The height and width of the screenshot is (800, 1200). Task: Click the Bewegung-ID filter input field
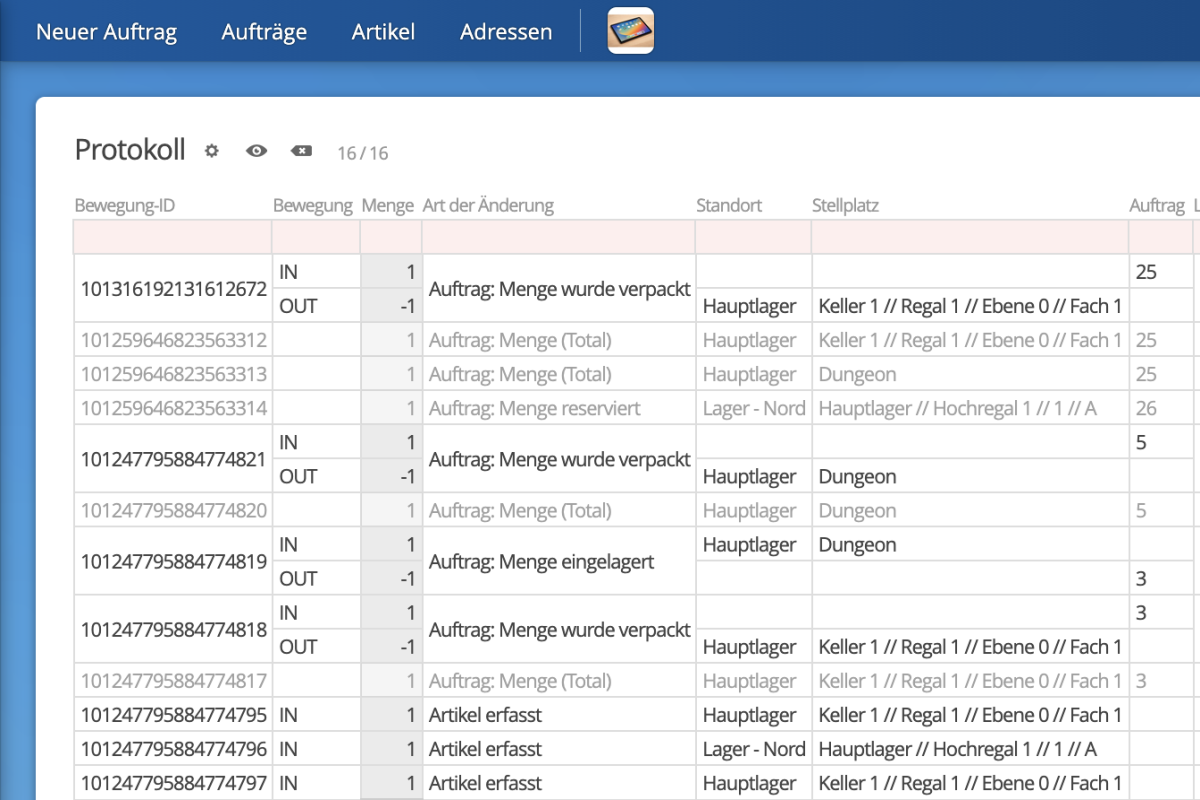[x=172, y=237]
